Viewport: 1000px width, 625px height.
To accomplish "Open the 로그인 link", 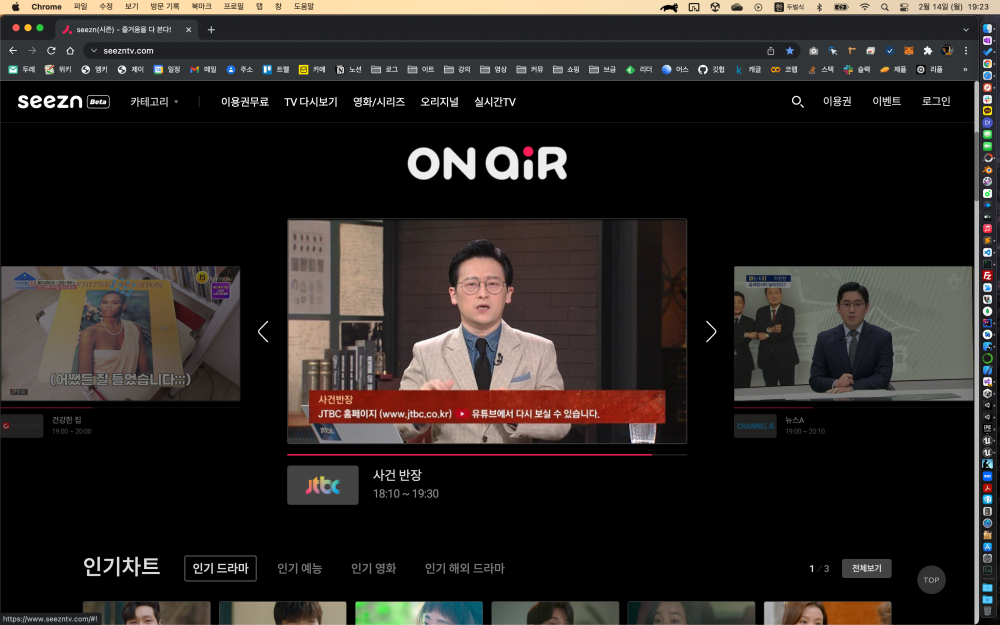I will click(x=936, y=101).
